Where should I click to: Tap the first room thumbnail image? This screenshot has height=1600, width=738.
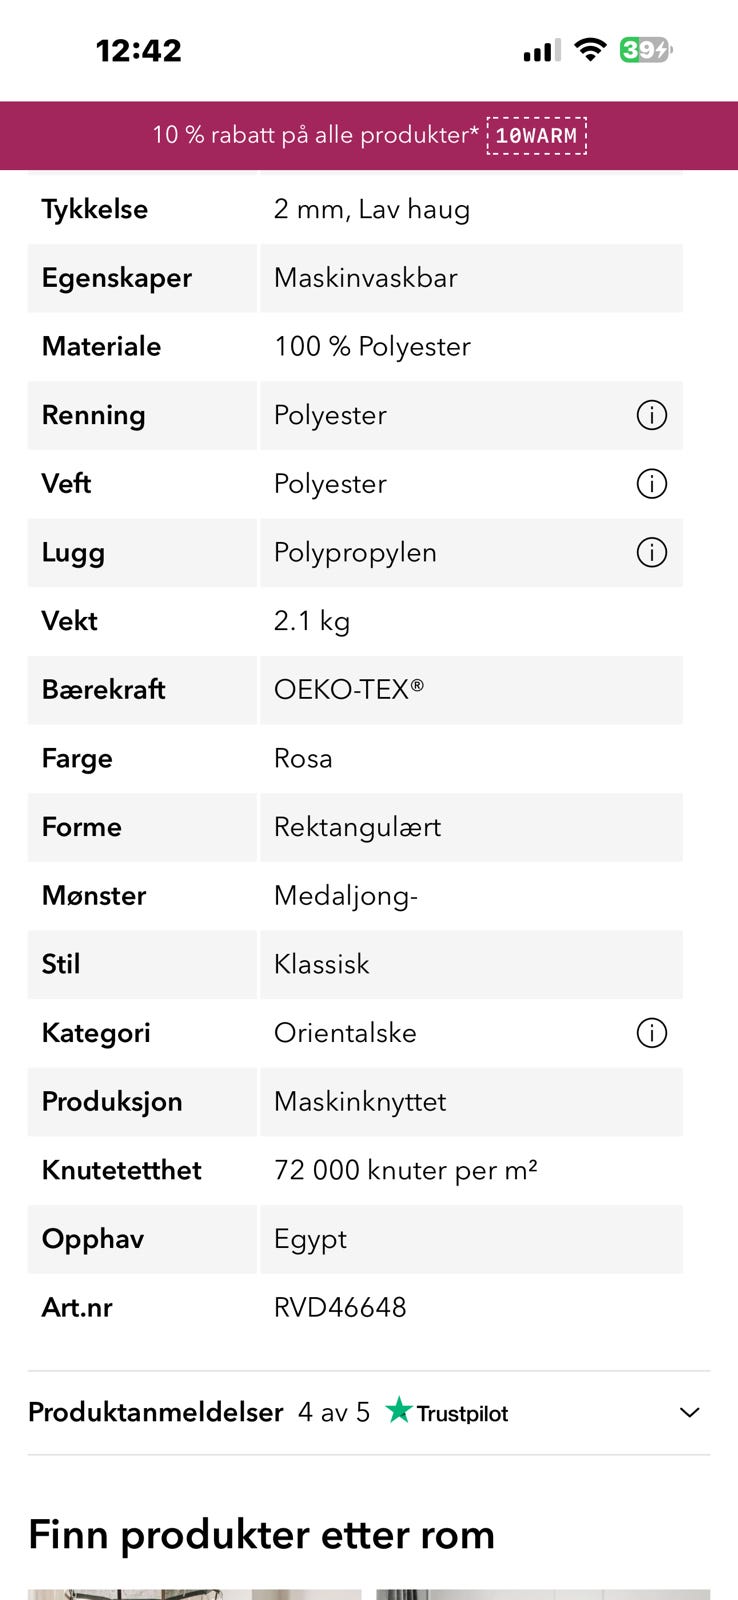pos(194,1594)
